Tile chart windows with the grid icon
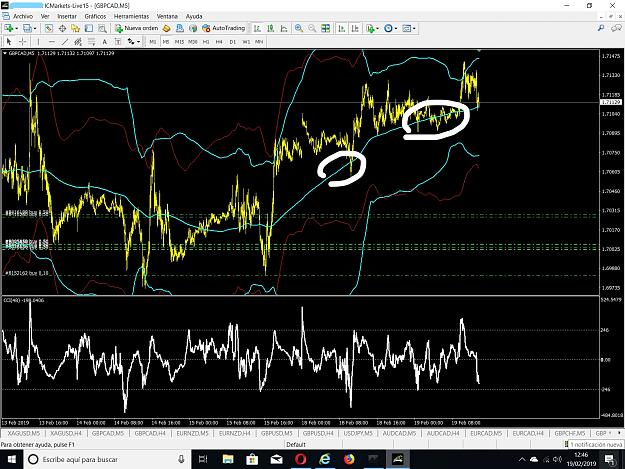This screenshot has width=625, height=469. [325, 28]
